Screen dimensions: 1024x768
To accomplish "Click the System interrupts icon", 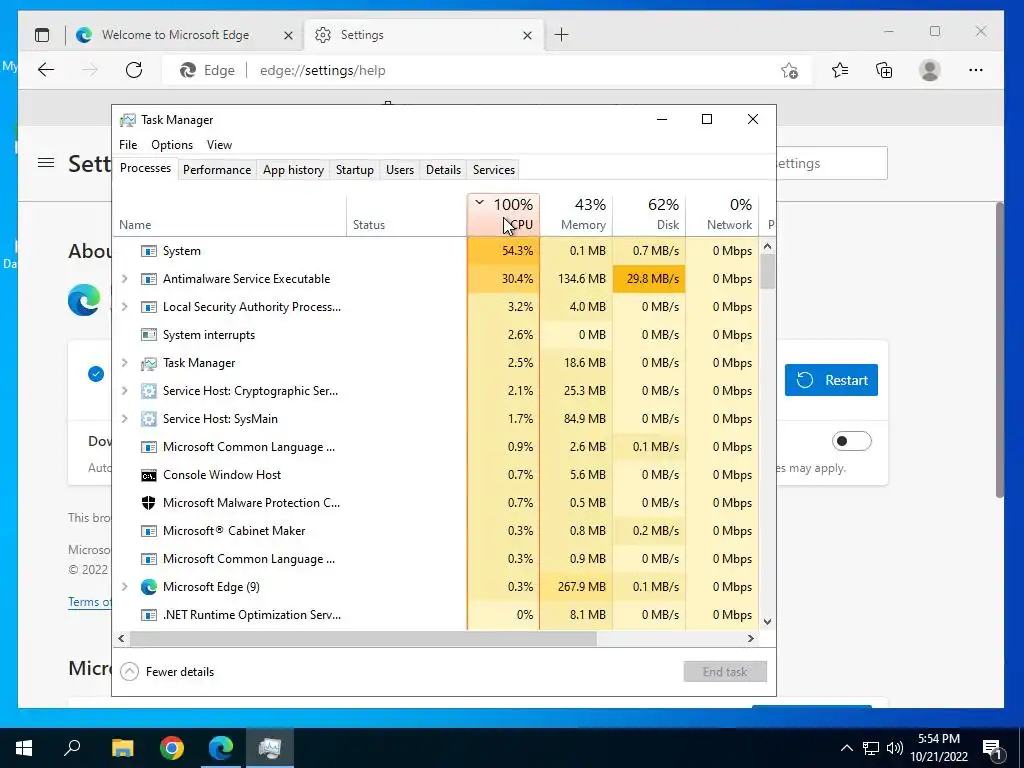I will (149, 335).
